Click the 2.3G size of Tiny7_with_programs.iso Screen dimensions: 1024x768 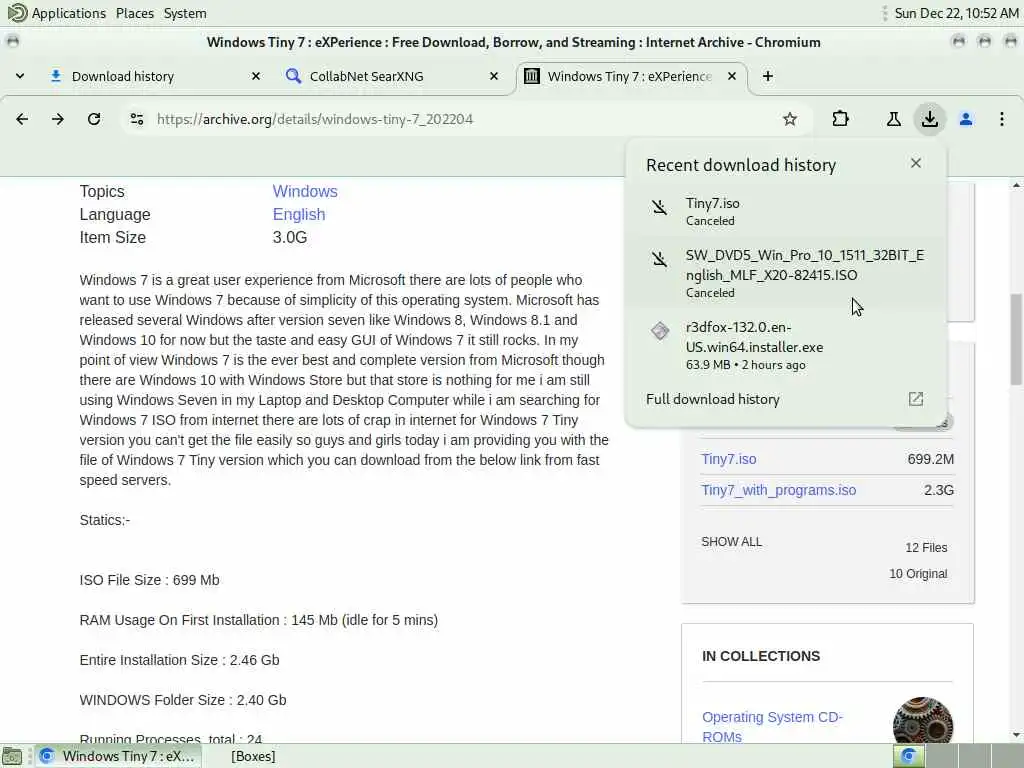click(x=938, y=490)
